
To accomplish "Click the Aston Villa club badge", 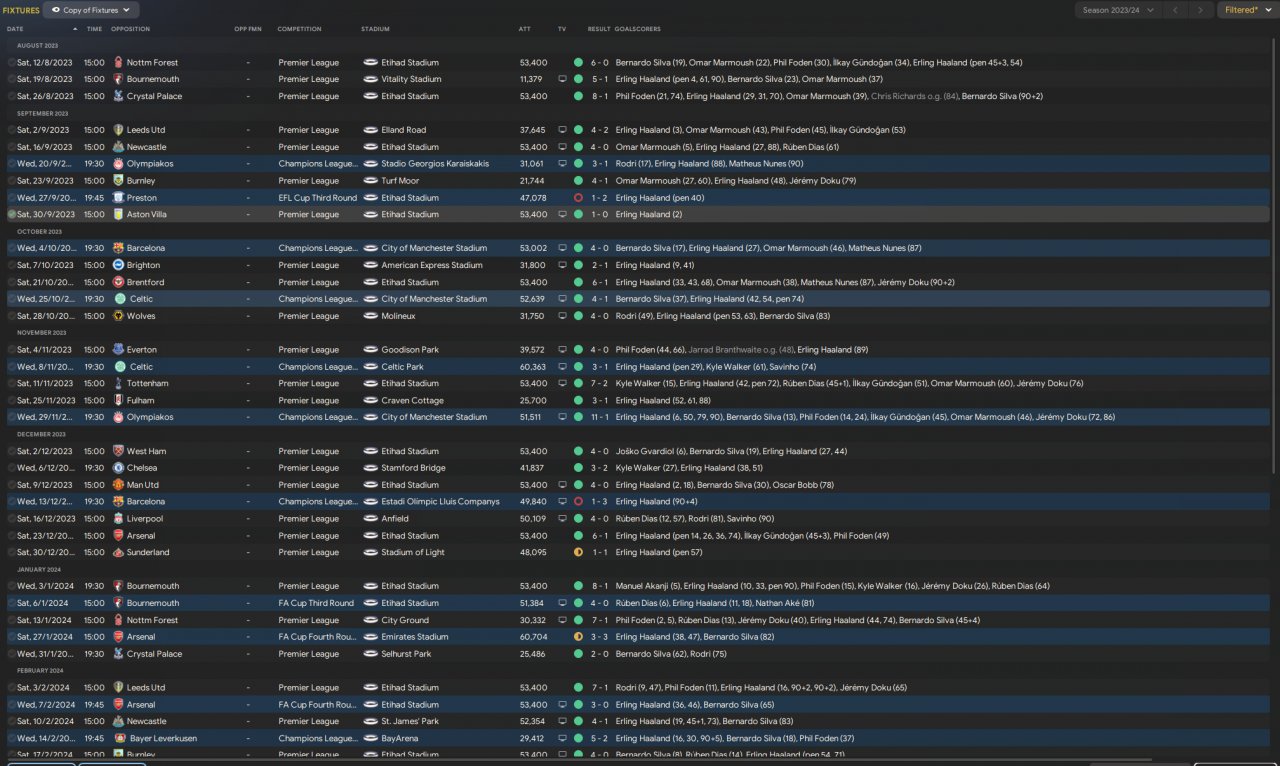I will (118, 214).
